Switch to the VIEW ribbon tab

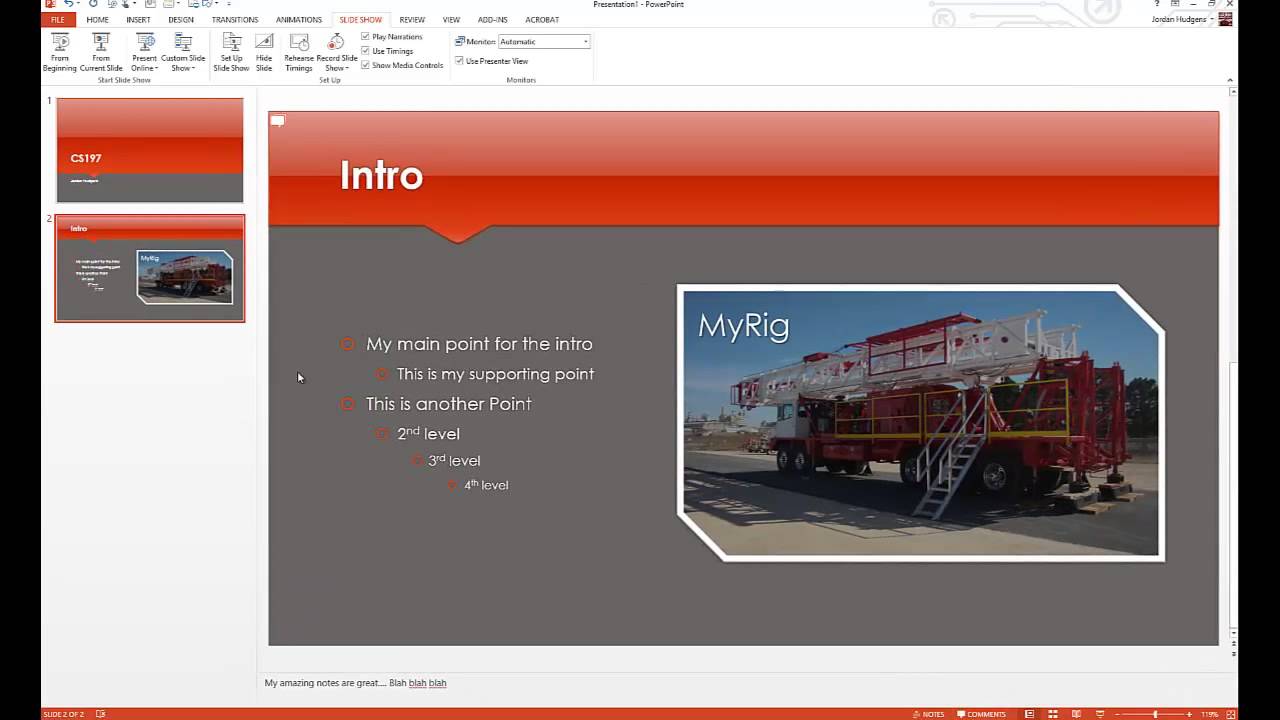[451, 20]
